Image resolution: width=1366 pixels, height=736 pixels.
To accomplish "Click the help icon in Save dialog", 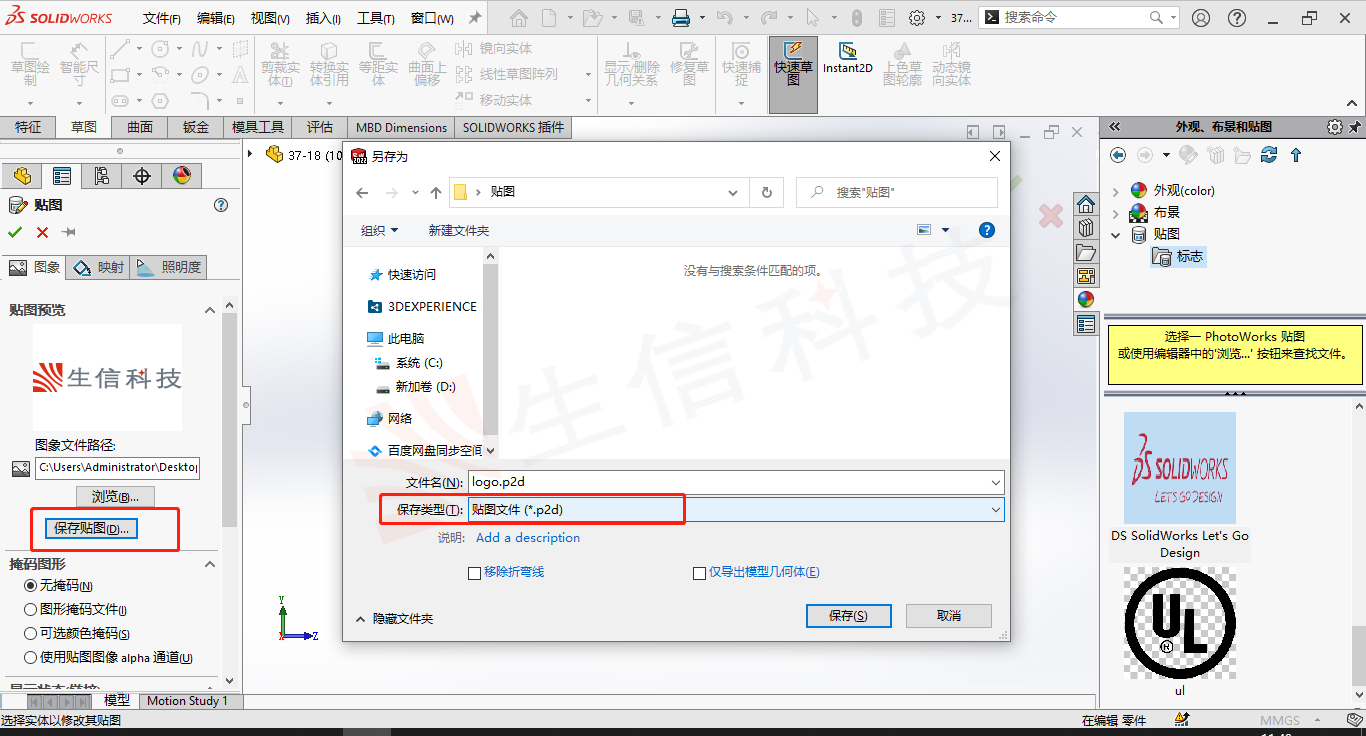I will [986, 230].
